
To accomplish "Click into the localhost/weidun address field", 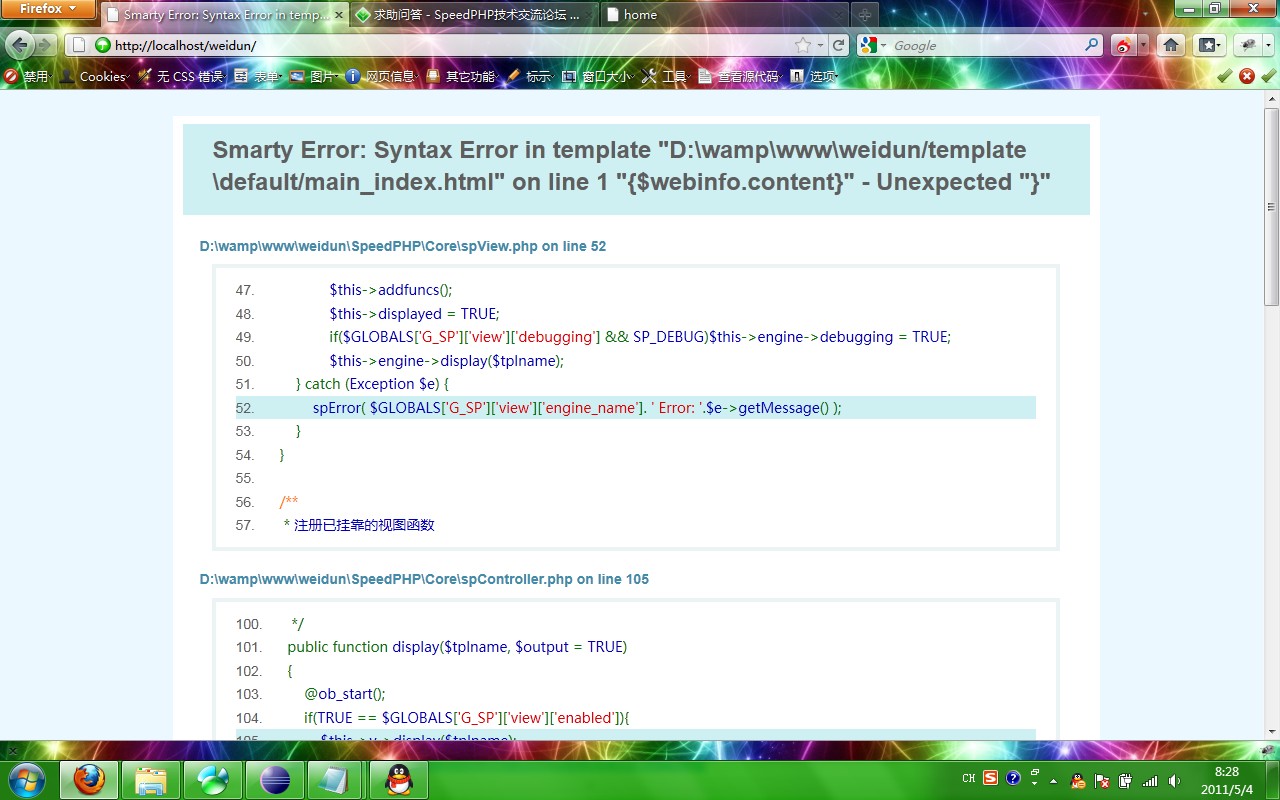I will [450, 45].
